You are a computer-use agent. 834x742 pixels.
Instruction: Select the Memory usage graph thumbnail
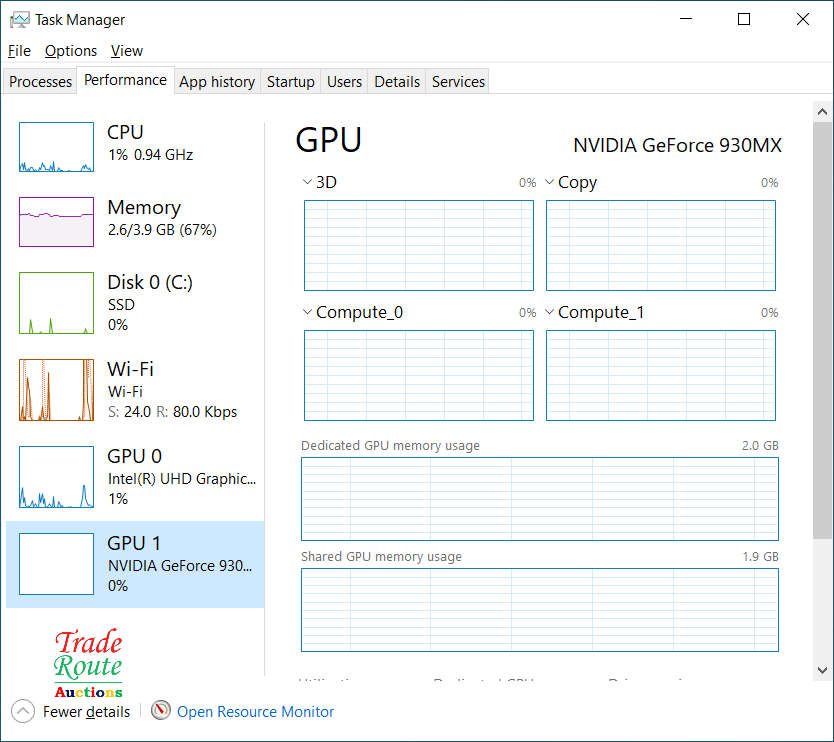pos(56,221)
